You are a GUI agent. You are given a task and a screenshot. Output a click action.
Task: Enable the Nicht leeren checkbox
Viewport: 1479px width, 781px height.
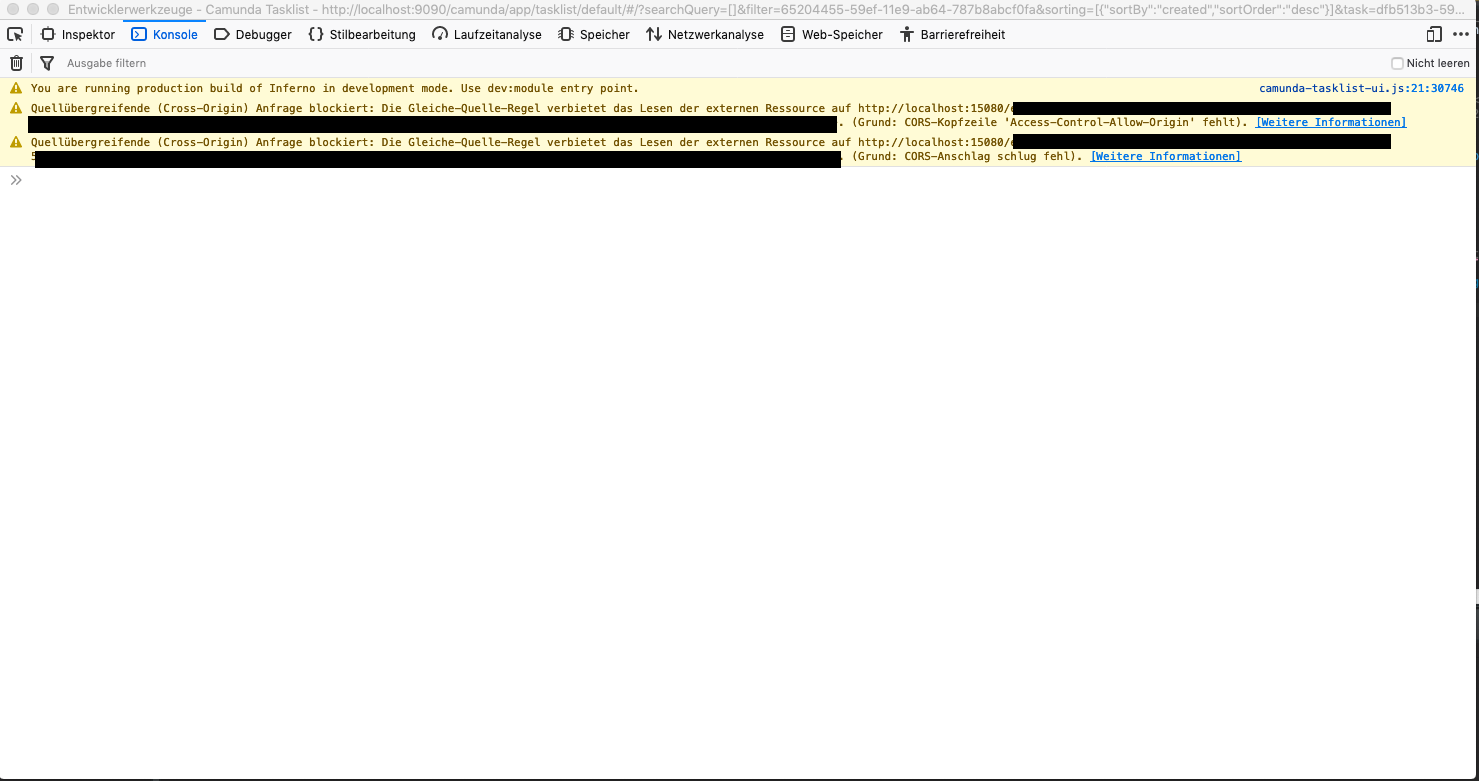tap(1398, 63)
